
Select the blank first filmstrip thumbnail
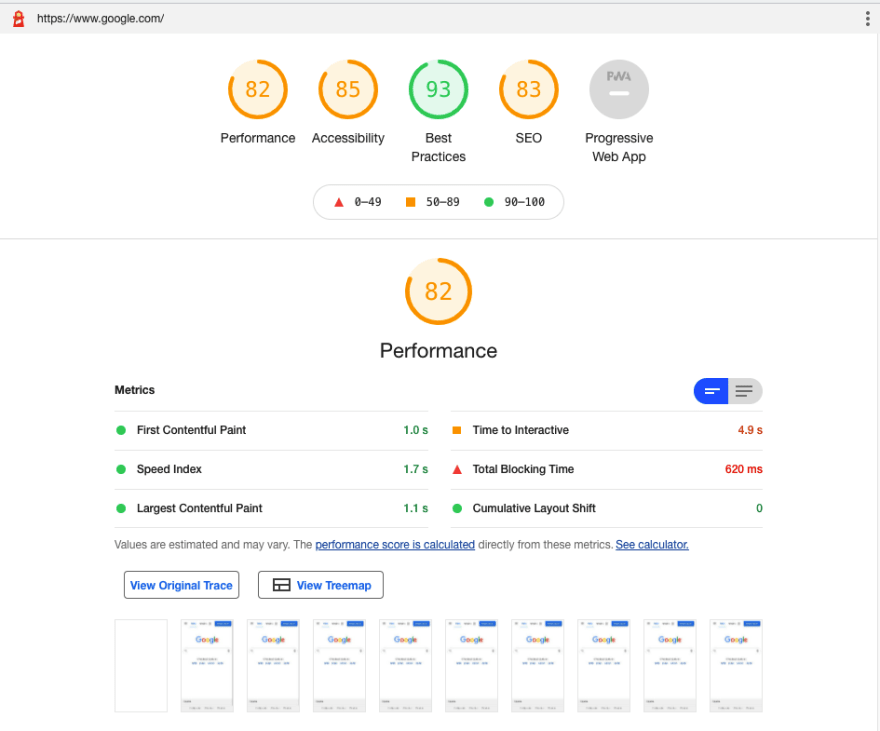tap(141, 666)
